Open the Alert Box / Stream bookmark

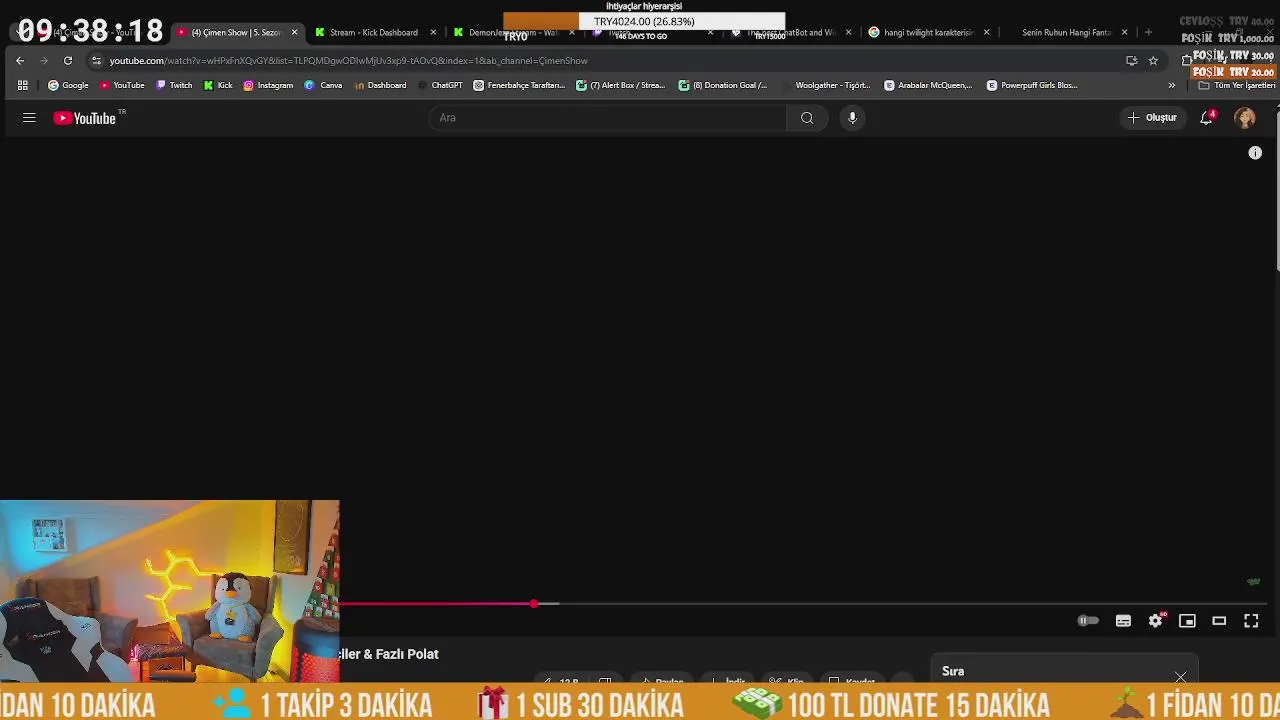click(x=620, y=85)
